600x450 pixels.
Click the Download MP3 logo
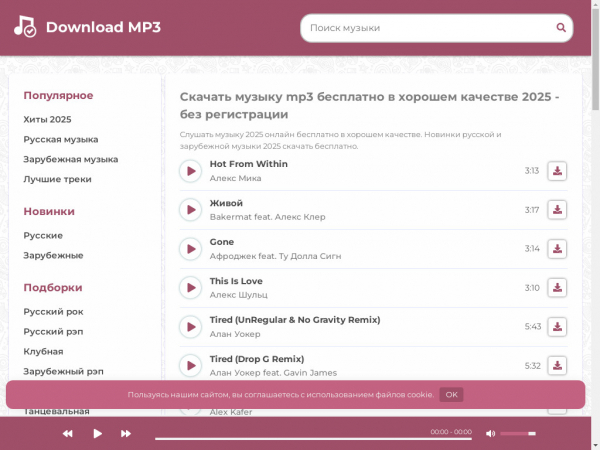tap(88, 27)
